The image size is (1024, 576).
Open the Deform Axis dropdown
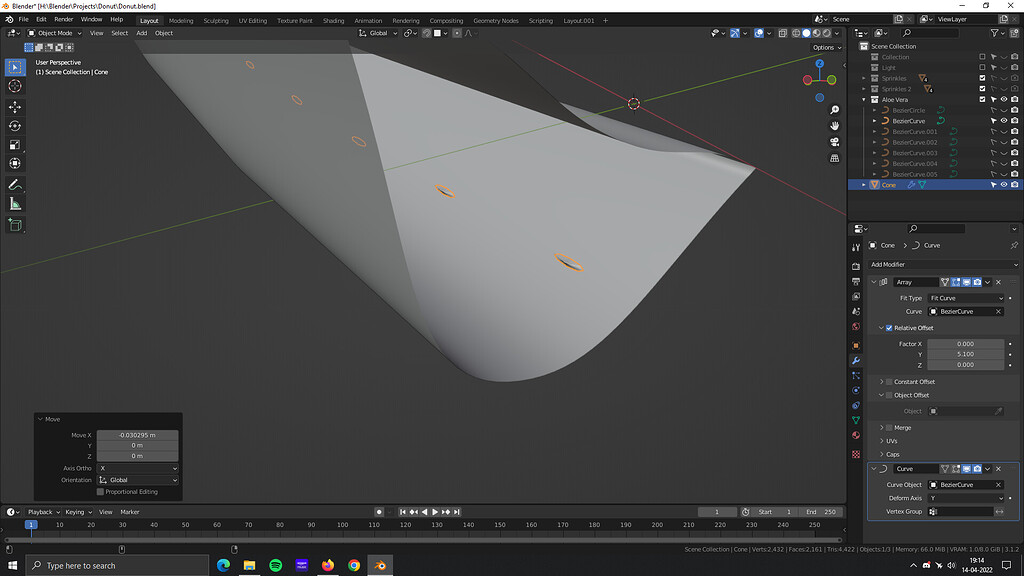[966, 498]
